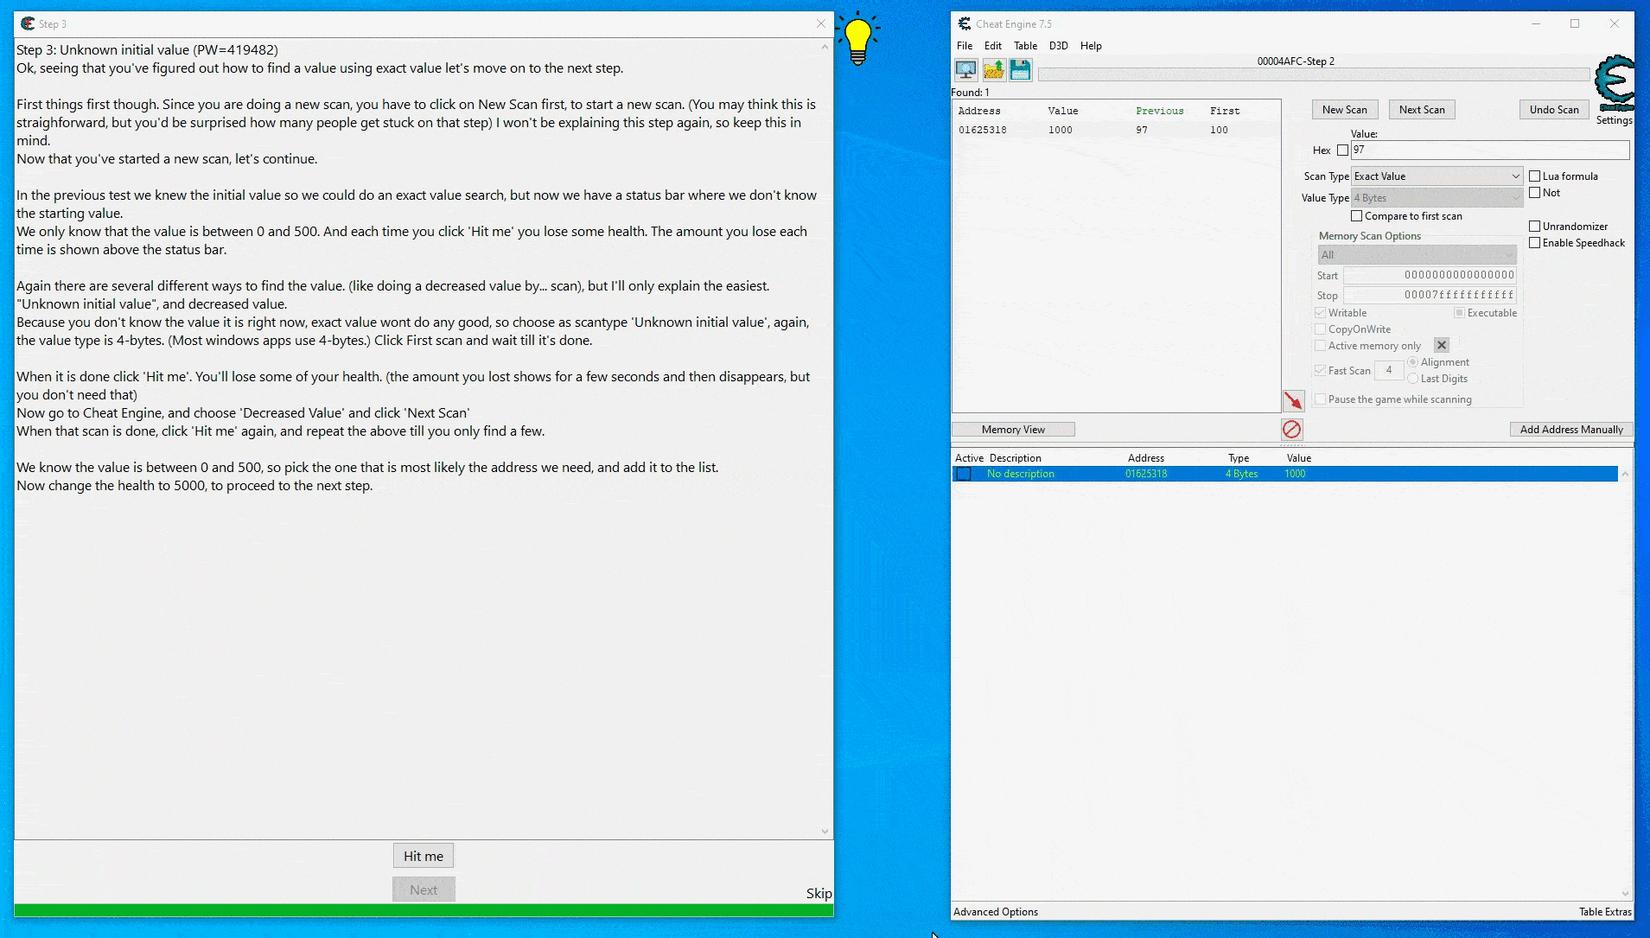Click the Next Scan button

[x=1421, y=109]
